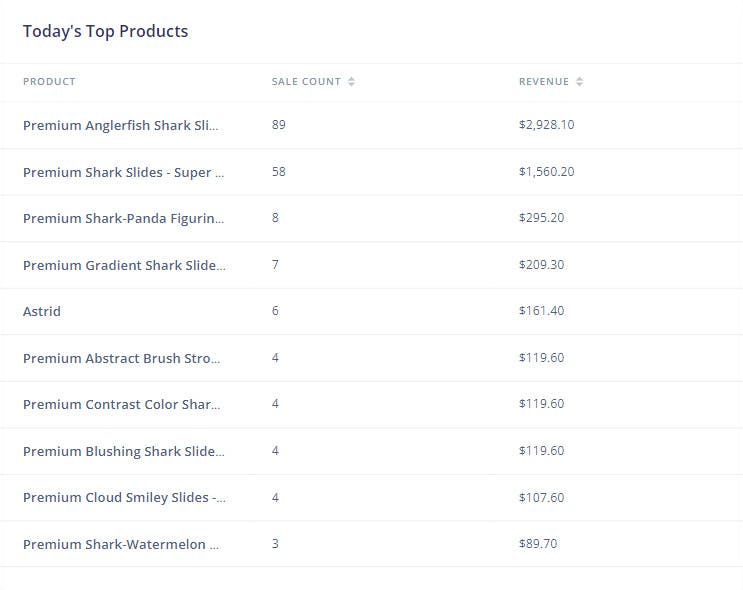
Task: Open the Astrid product
Action: pyautogui.click(x=42, y=311)
